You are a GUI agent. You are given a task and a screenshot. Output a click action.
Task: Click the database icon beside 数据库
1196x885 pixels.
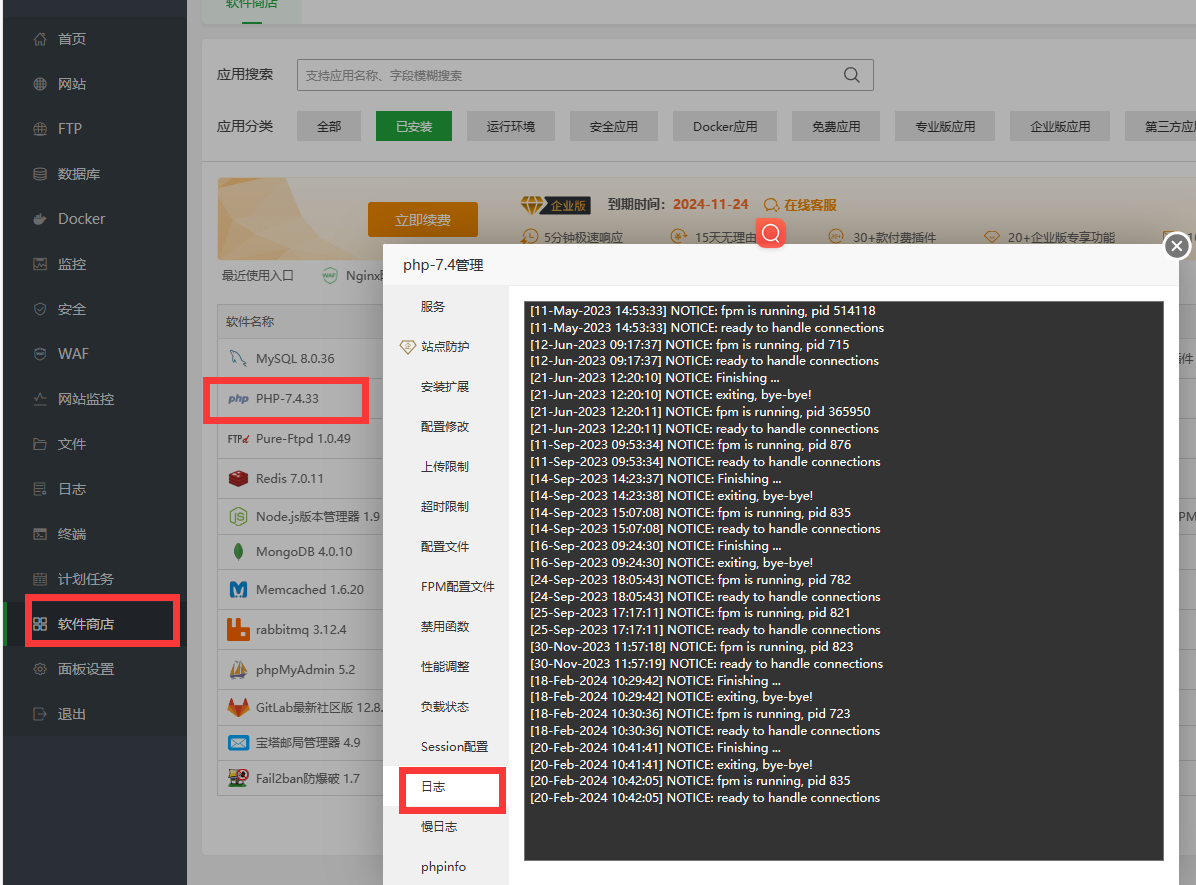coord(40,174)
